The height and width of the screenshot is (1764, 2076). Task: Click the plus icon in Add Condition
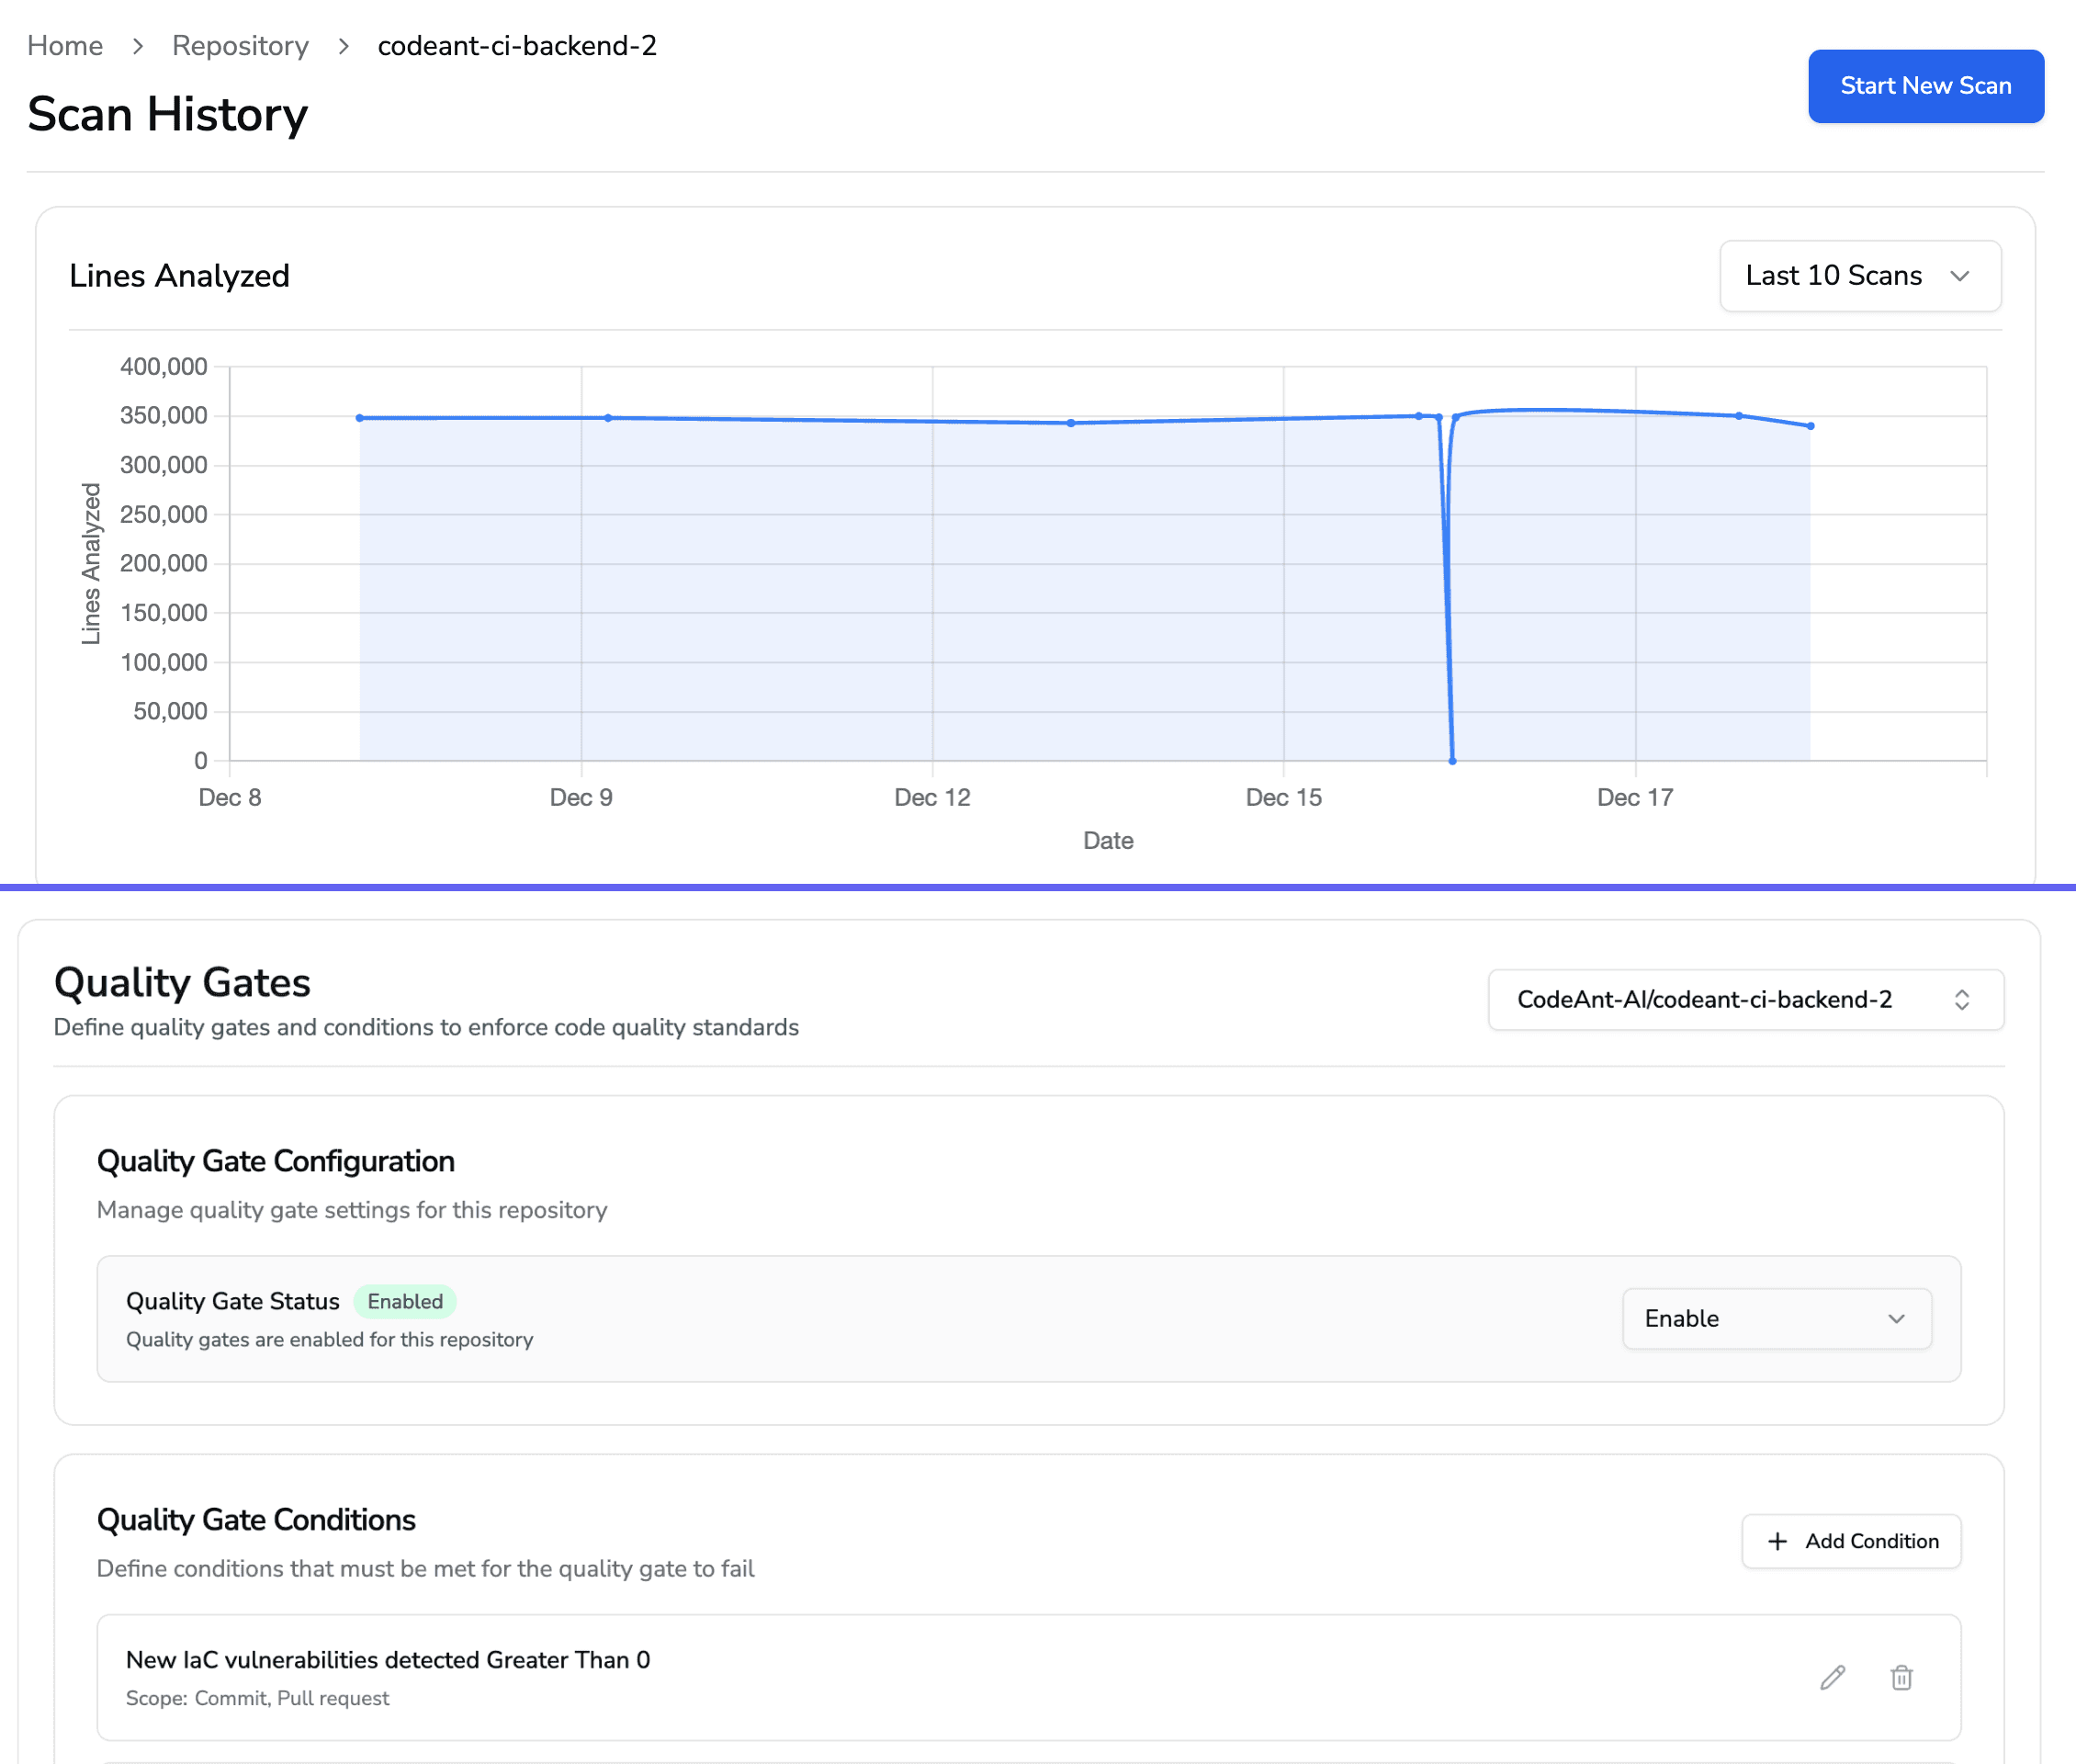pos(1777,1541)
